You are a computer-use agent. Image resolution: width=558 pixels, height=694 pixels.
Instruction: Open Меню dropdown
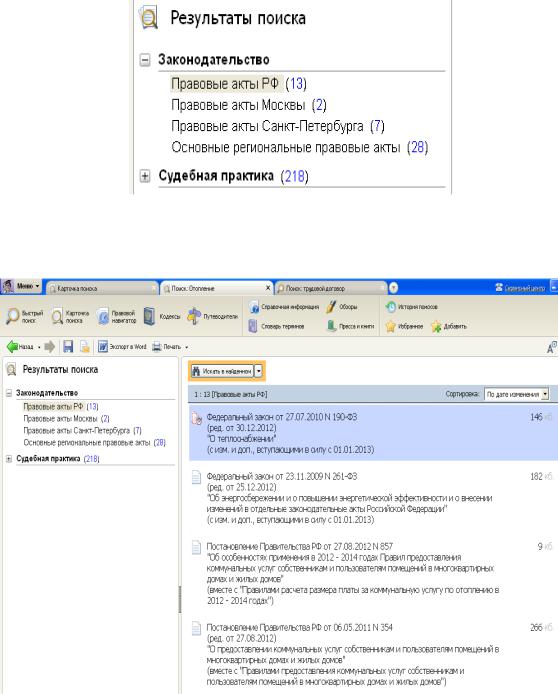click(x=21, y=286)
